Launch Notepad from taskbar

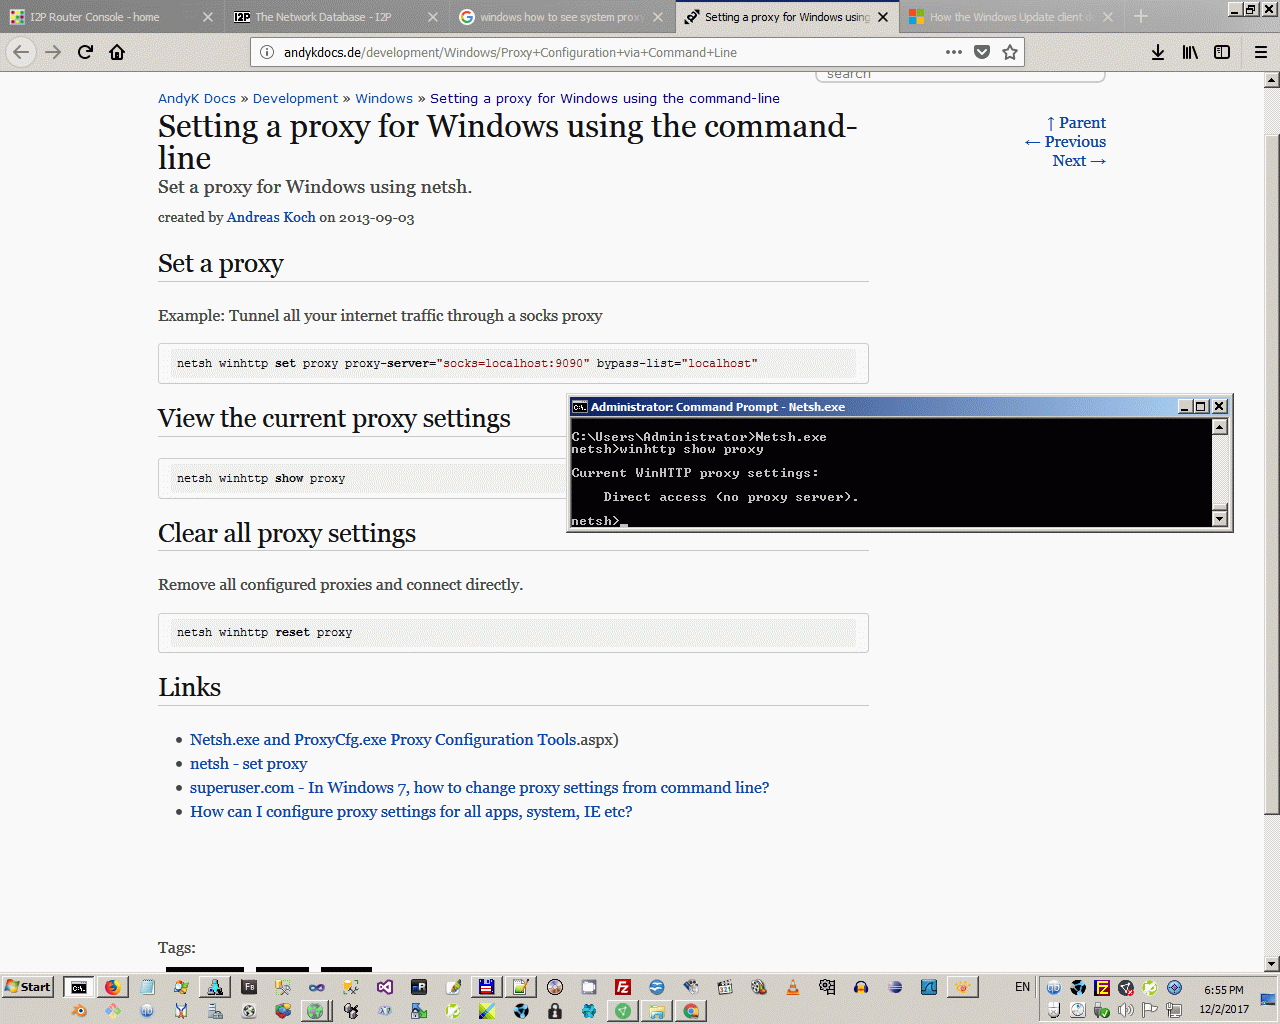[x=147, y=987]
